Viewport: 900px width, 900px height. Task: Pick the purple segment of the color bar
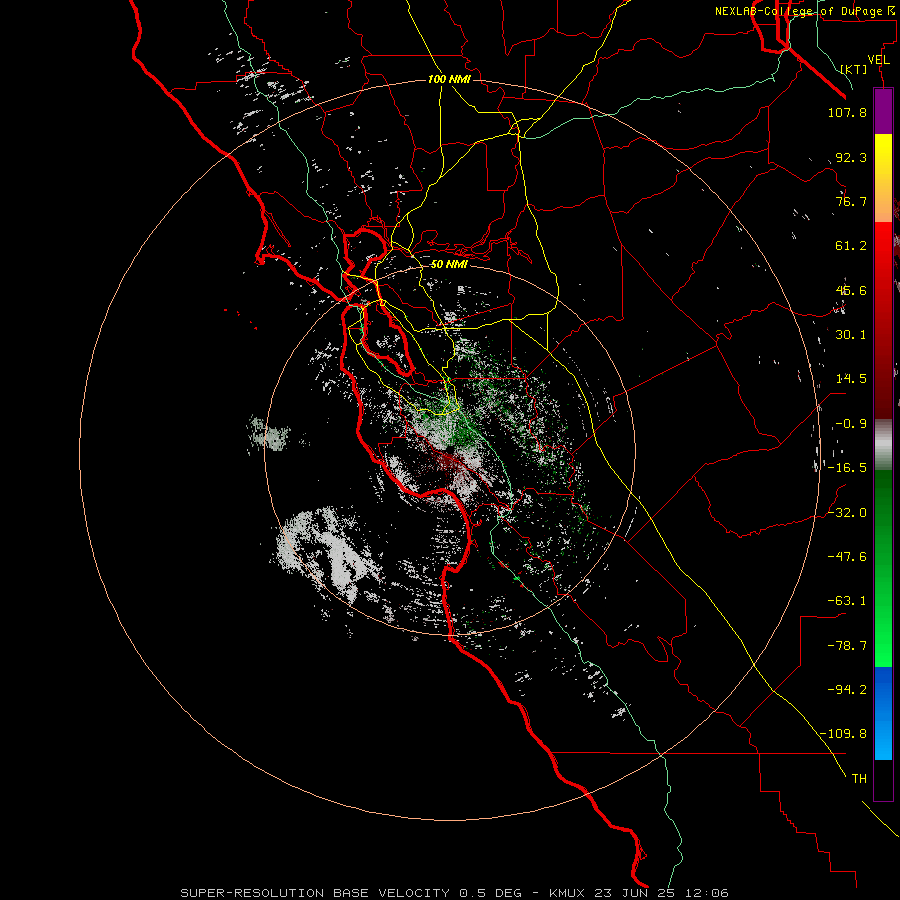click(883, 112)
